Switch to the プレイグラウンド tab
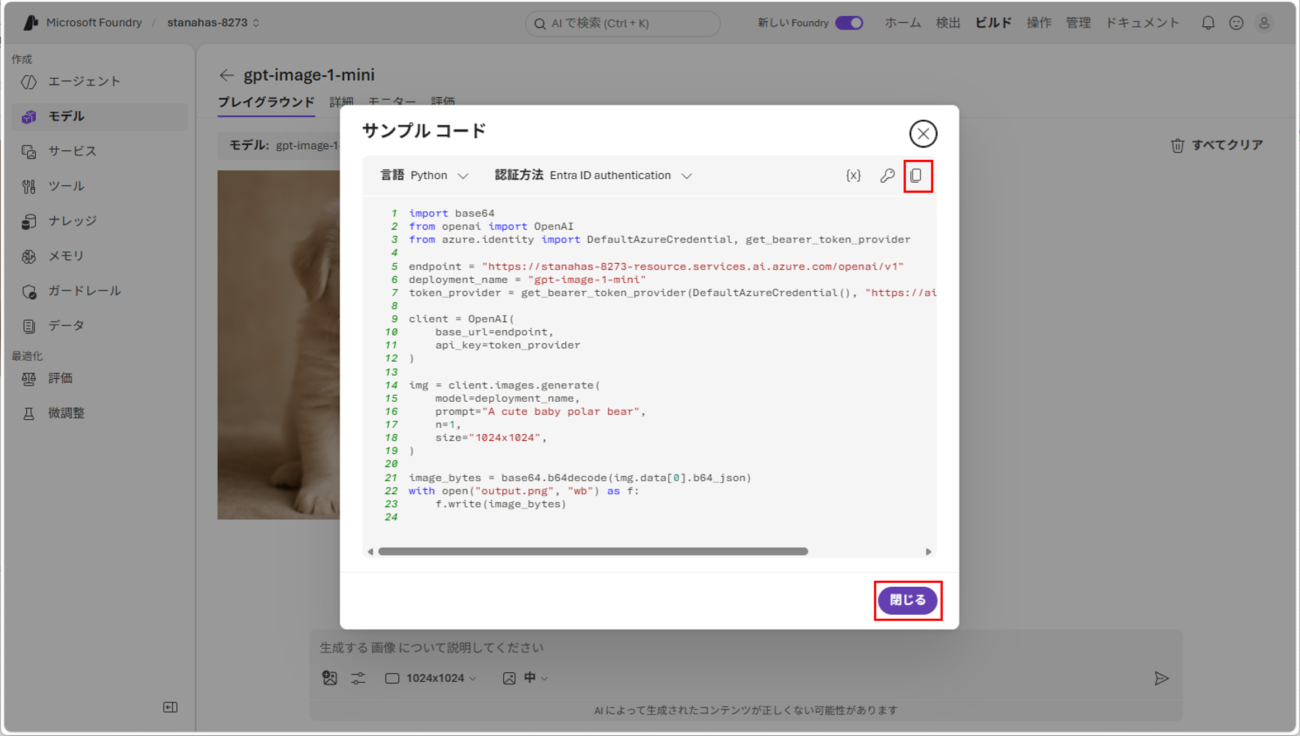1300x736 pixels. point(266,102)
